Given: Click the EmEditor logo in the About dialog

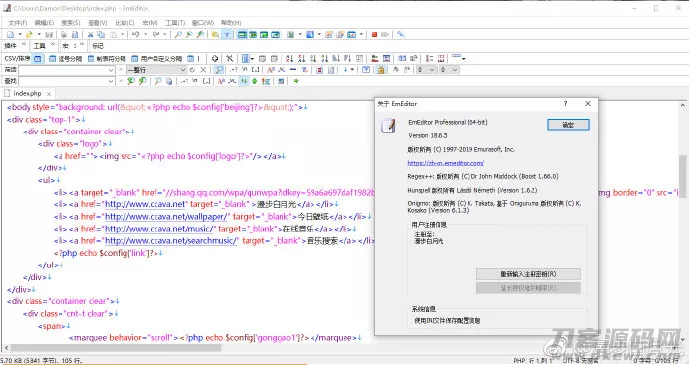Looking at the screenshot, I should 388,125.
